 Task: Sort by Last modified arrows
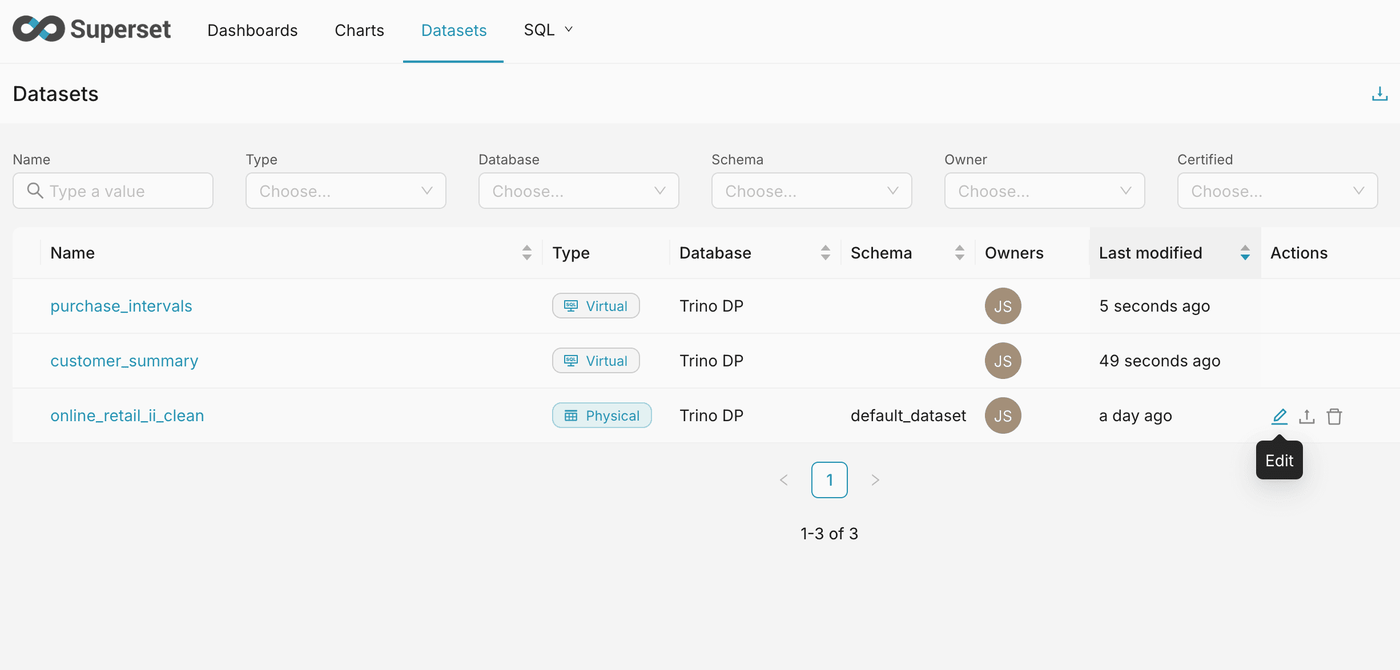1245,253
